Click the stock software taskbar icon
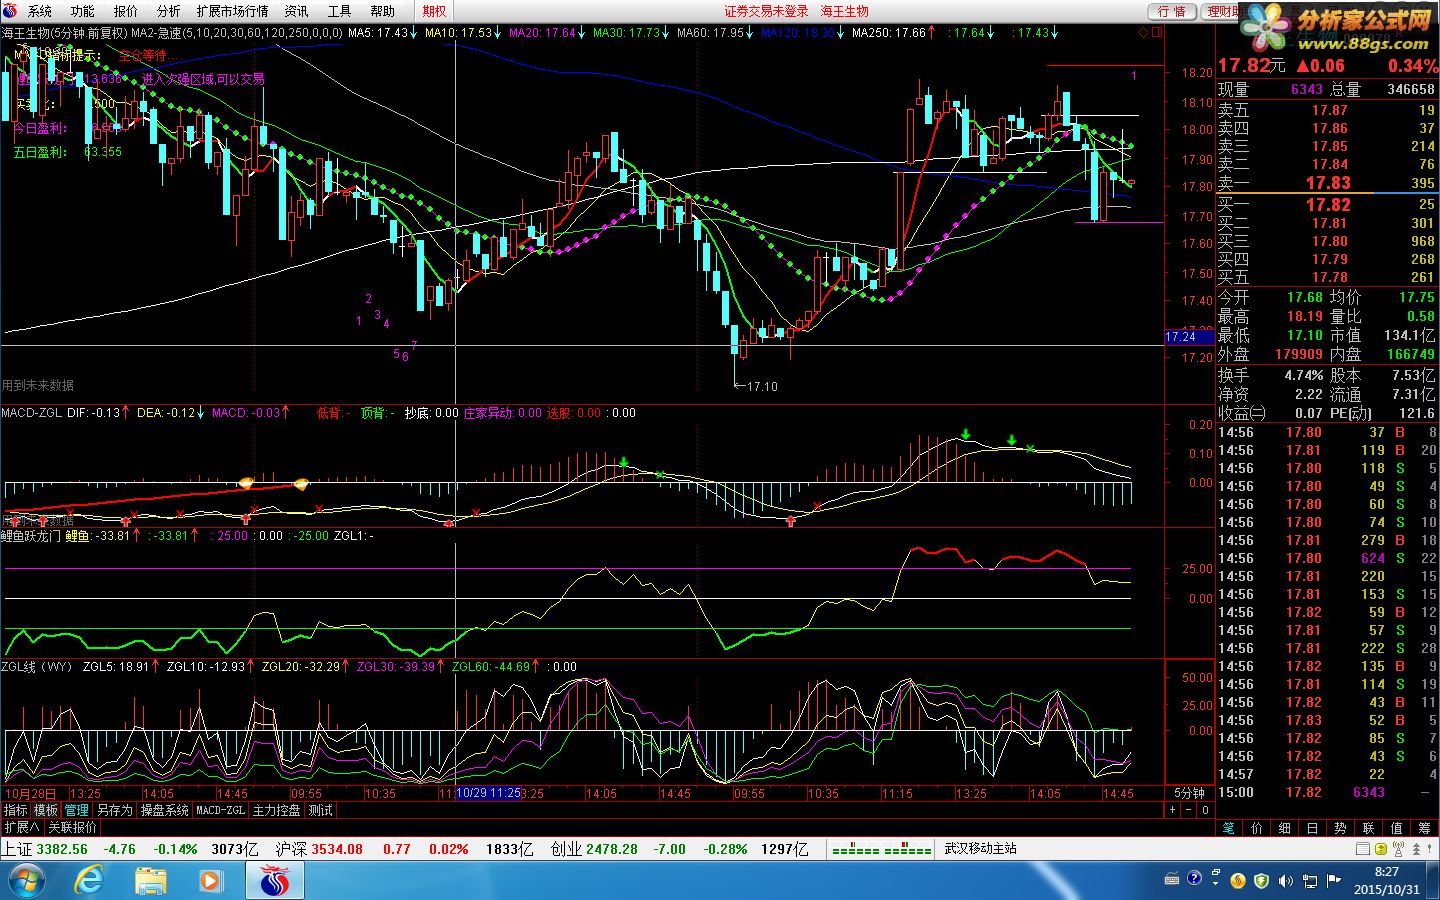The width and height of the screenshot is (1440, 900). point(274,881)
